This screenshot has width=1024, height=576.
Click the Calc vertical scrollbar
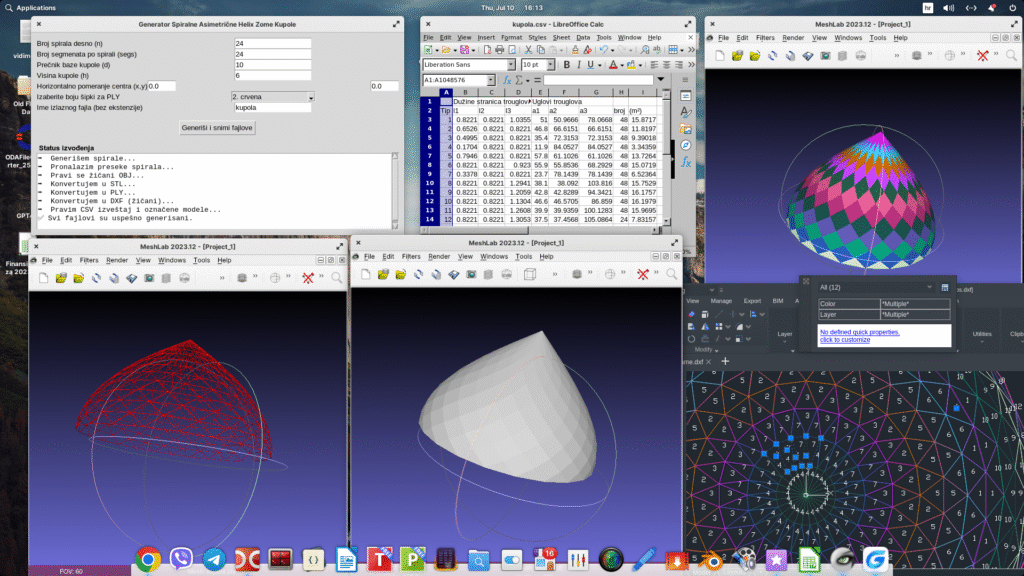(x=666, y=157)
